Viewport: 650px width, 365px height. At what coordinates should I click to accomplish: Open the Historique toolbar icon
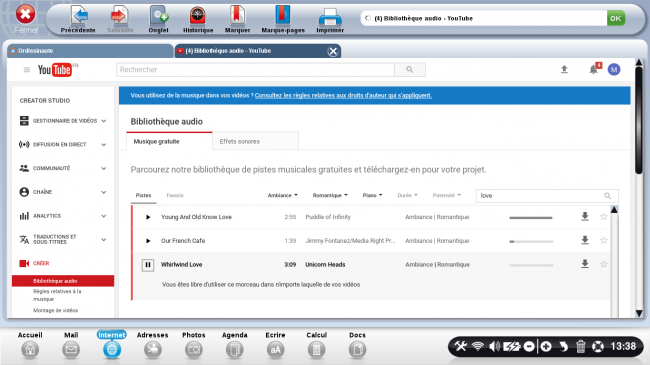pyautogui.click(x=198, y=19)
